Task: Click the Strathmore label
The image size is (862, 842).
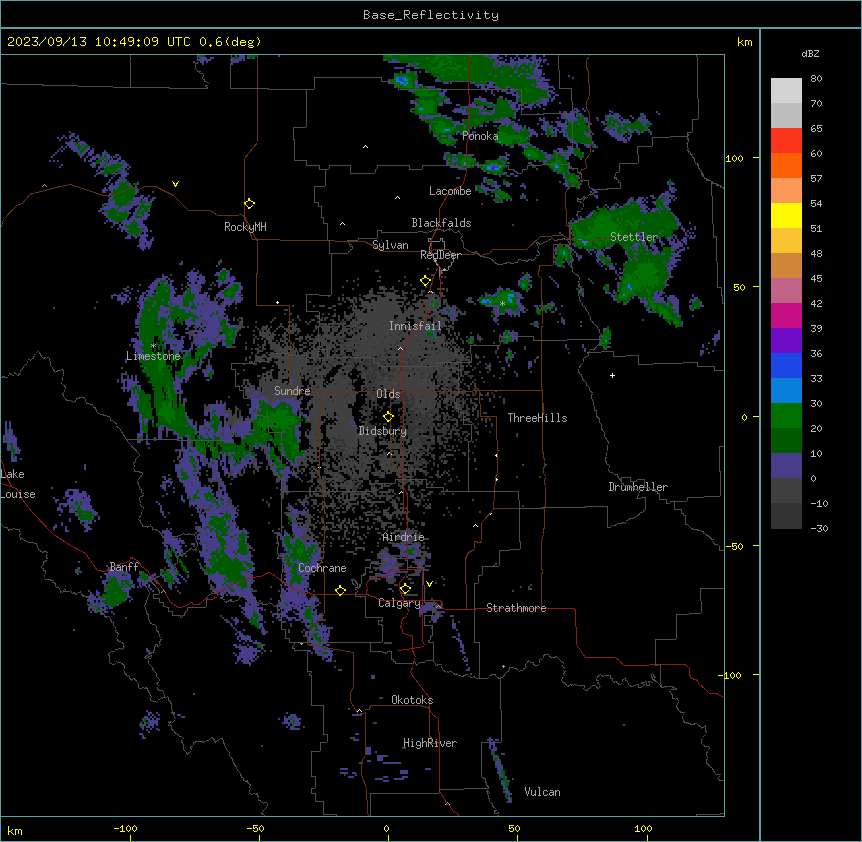Action: [x=516, y=608]
